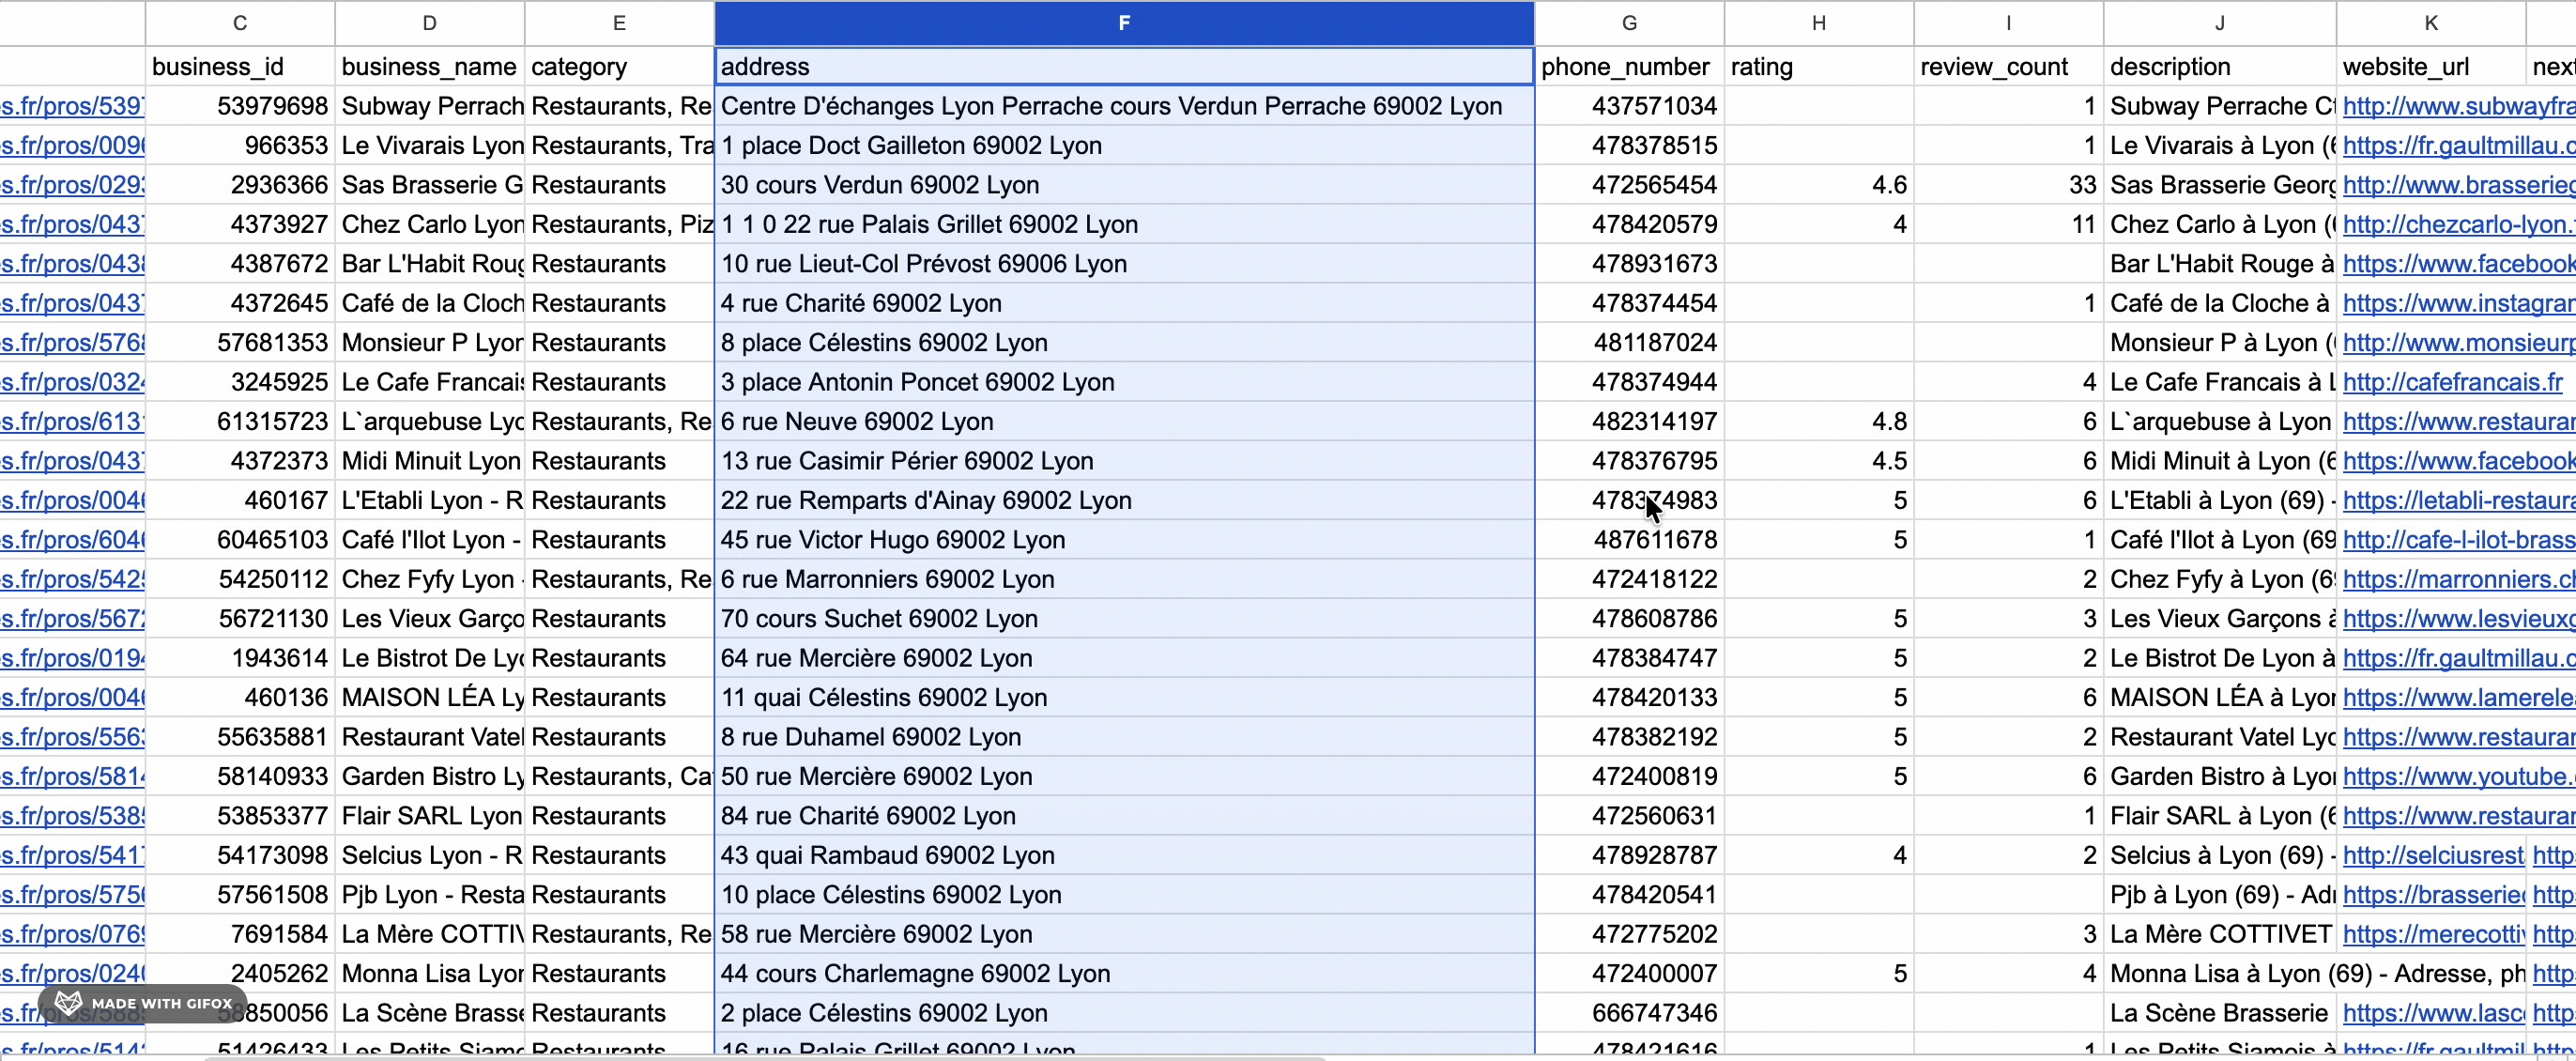Select review count cell 11 for Chez Carlo
This screenshot has height=1061, width=2576.
click(x=2008, y=224)
